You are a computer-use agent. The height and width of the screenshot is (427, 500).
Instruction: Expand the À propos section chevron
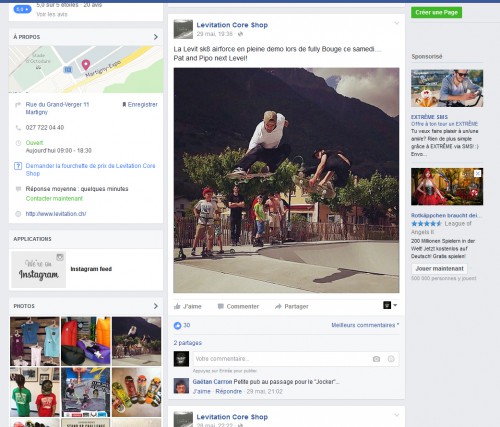click(x=156, y=37)
